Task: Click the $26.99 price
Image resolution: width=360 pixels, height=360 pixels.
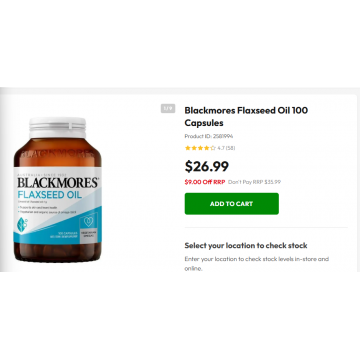Action: tap(207, 166)
